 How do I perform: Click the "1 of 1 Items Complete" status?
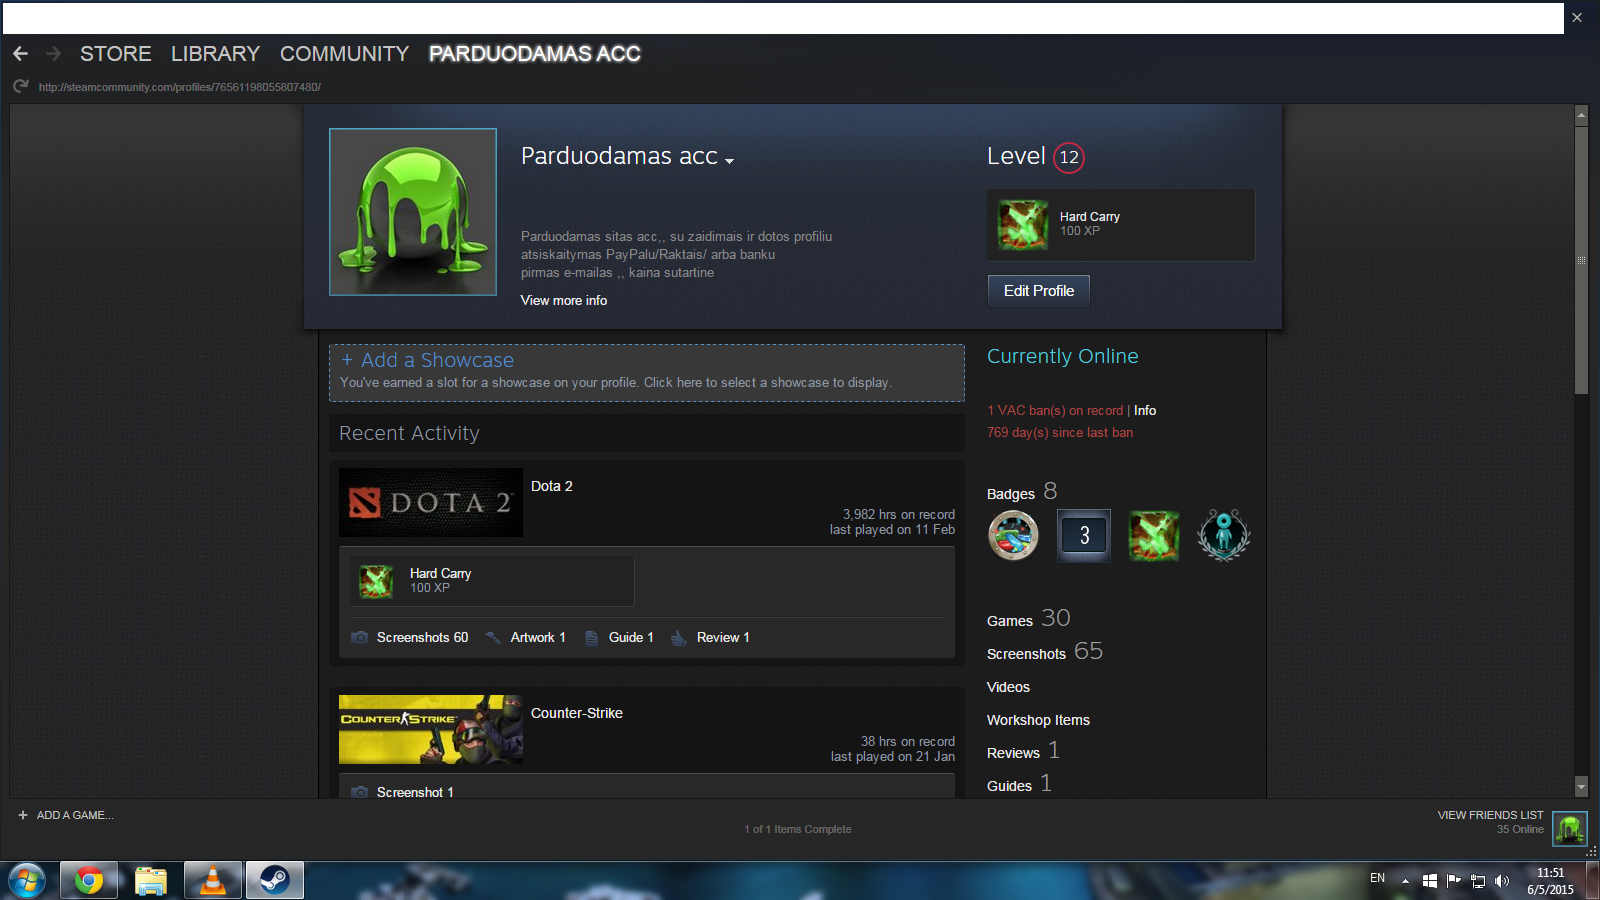click(798, 829)
